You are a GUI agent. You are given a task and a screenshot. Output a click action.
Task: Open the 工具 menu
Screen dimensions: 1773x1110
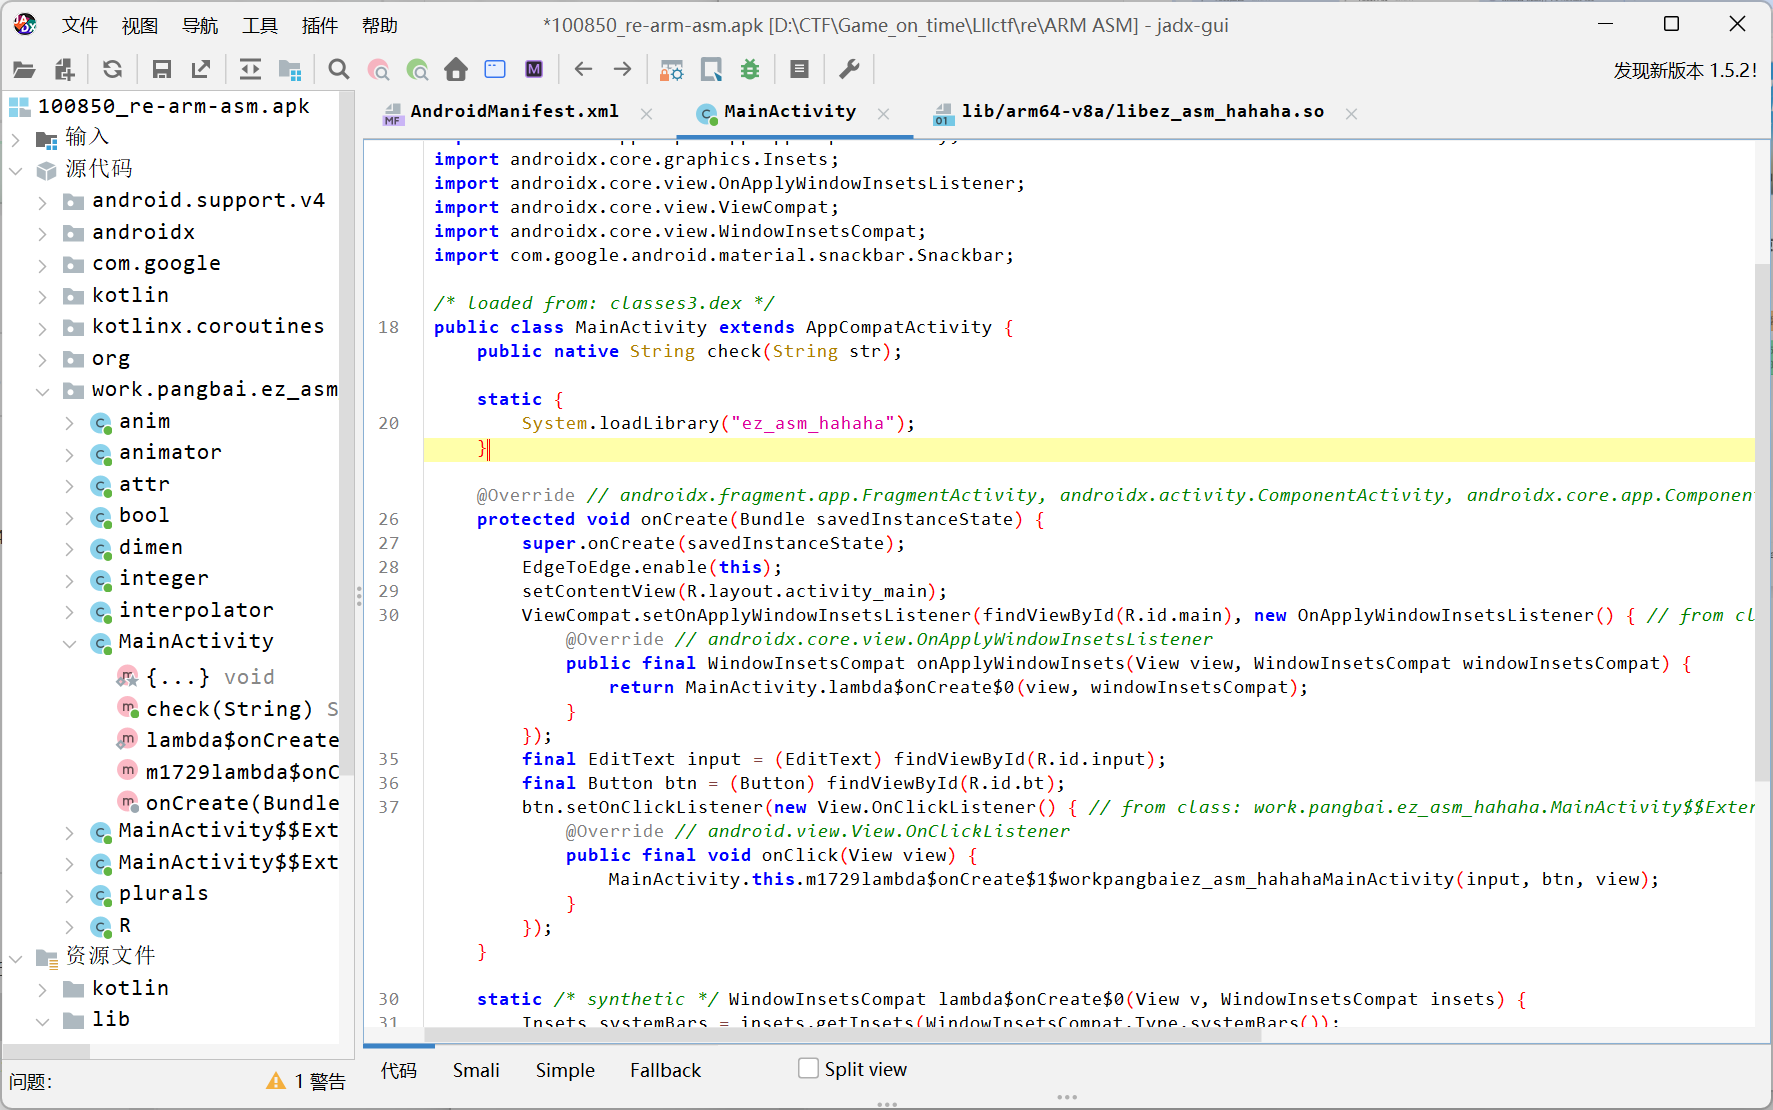pyautogui.click(x=259, y=25)
